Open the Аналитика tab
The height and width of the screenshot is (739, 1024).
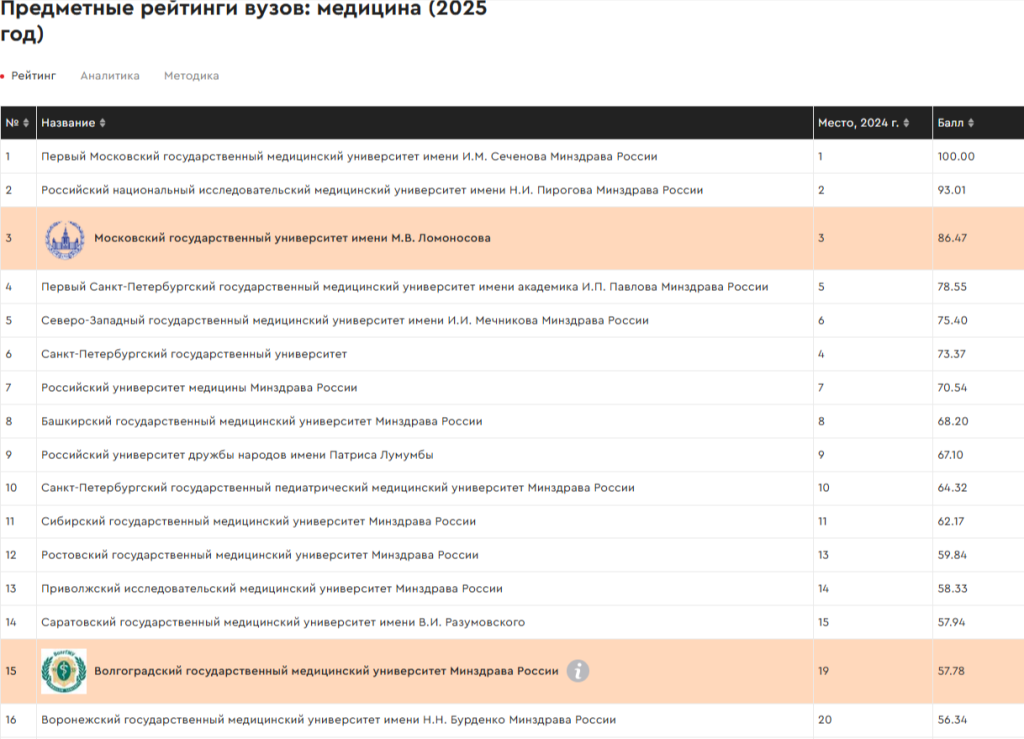pyautogui.click(x=110, y=76)
